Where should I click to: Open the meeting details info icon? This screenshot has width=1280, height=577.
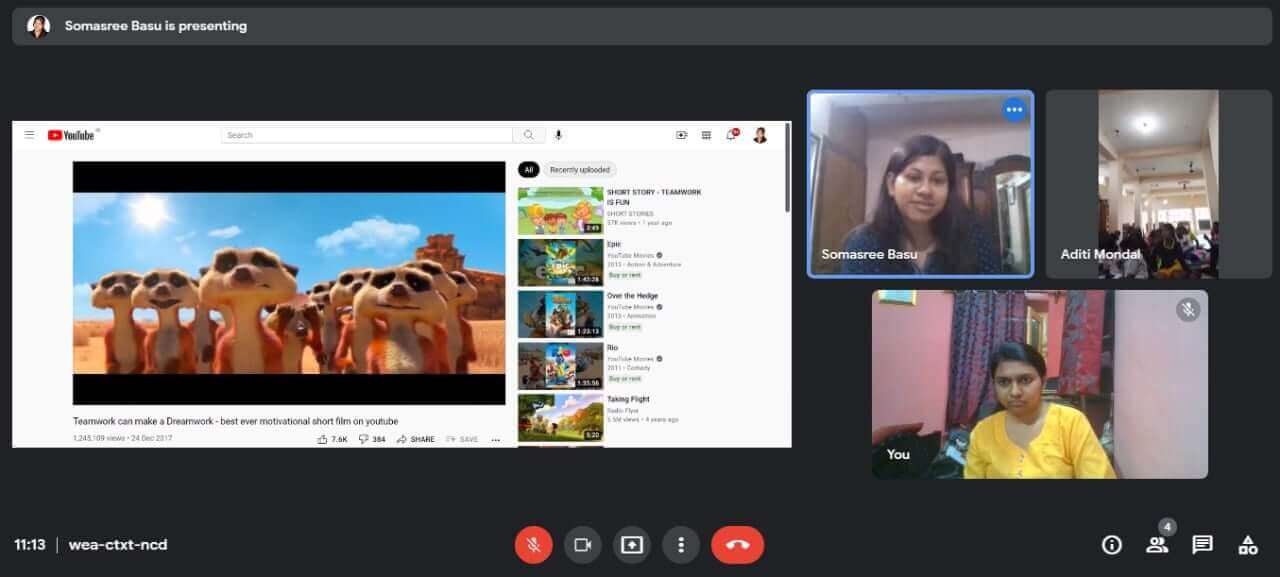pos(1111,545)
